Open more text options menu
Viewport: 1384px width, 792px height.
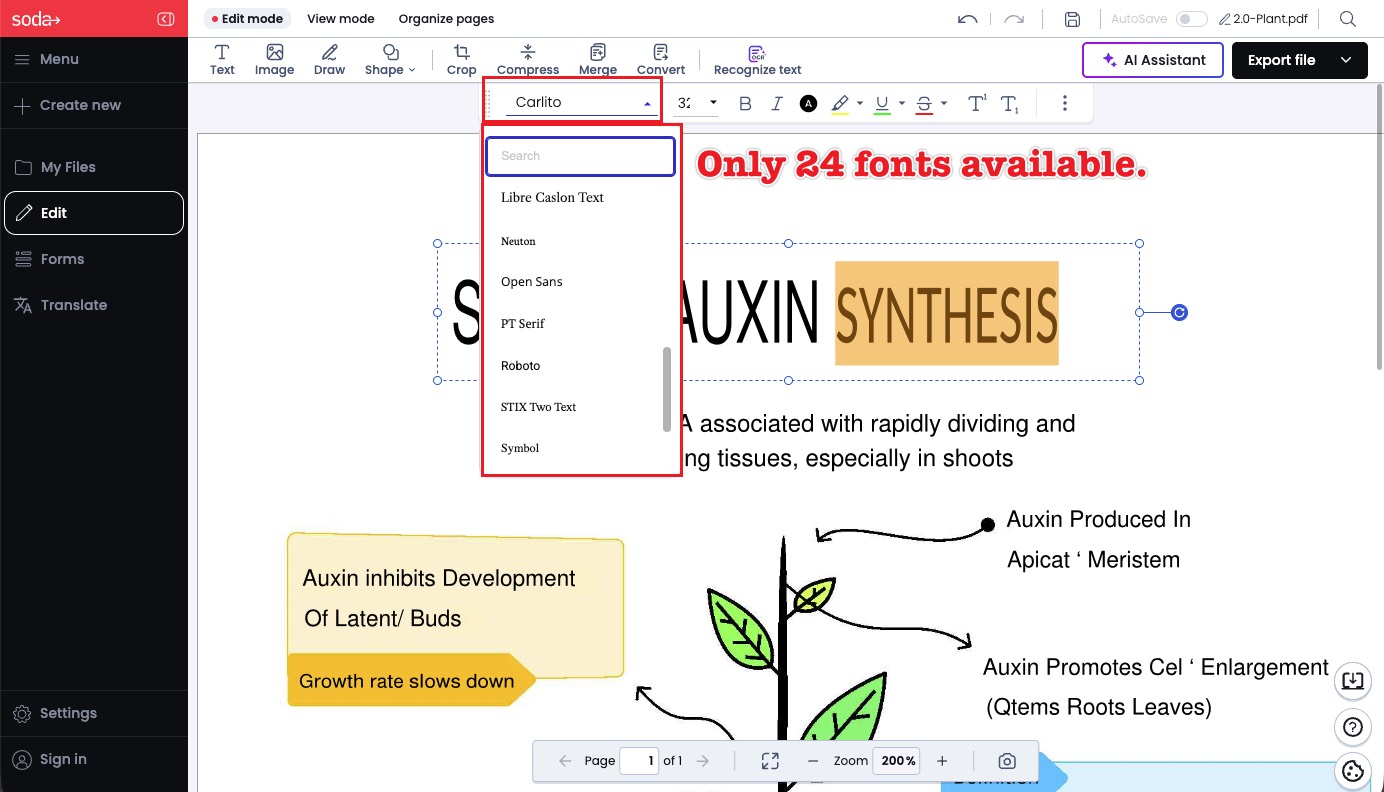[1064, 103]
